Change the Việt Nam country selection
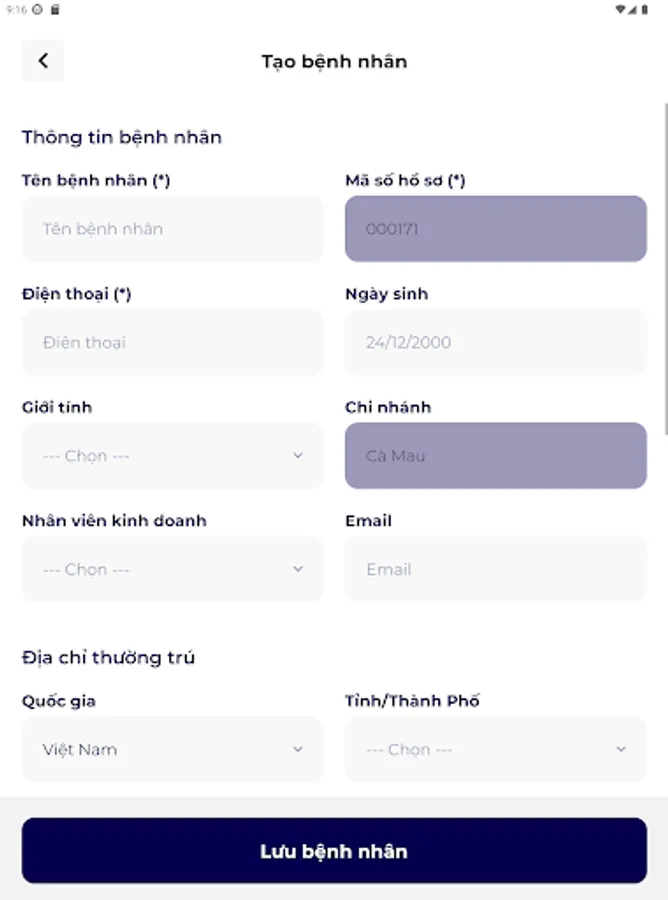 172,749
